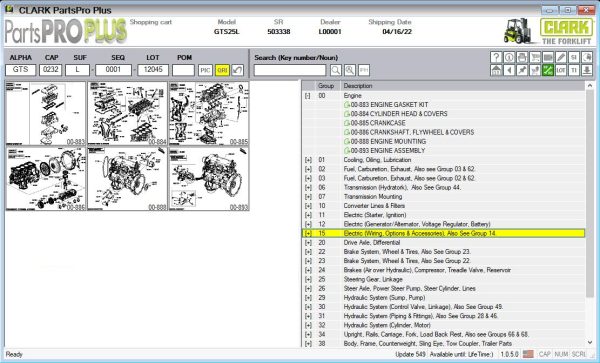Expand group 10 Converter Lines & Filters

pyautogui.click(x=308, y=206)
